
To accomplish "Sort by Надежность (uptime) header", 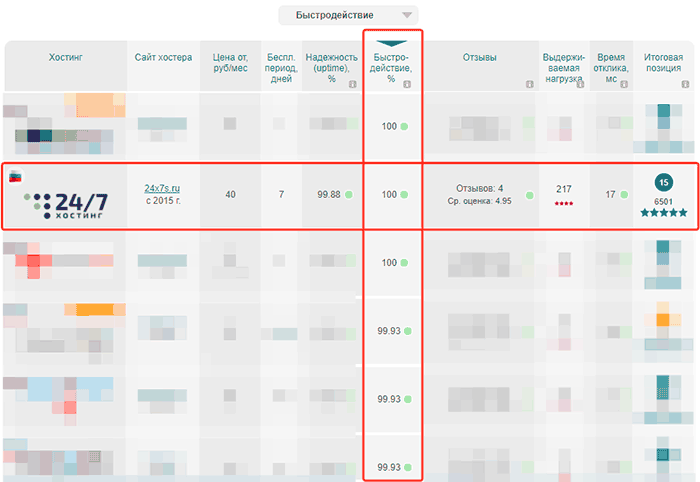I will 331,68.
